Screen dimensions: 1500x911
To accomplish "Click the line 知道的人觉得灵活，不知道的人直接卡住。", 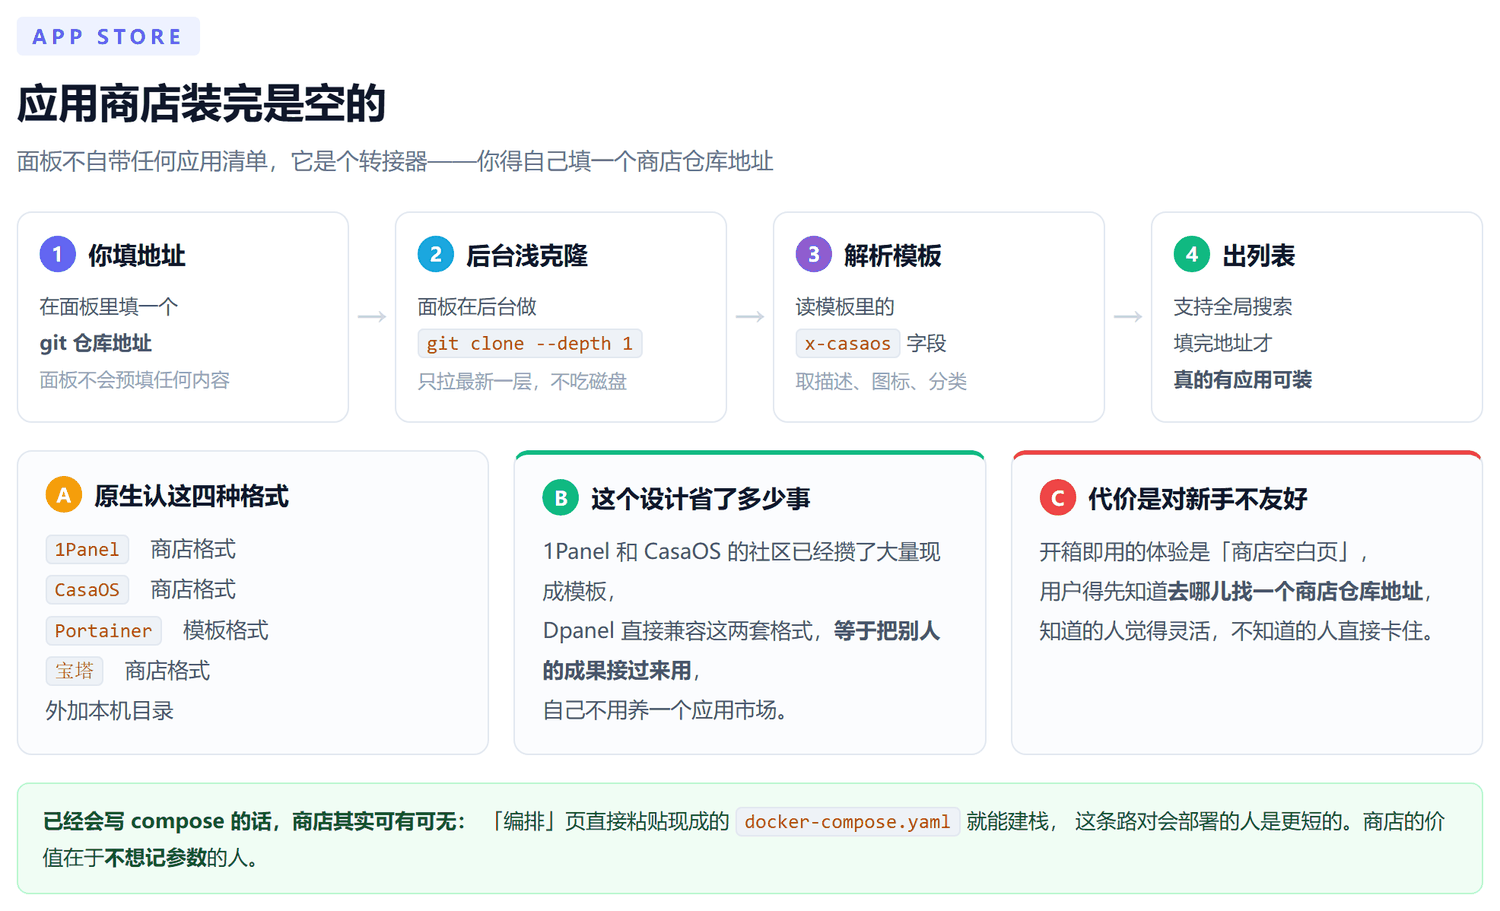I will [1241, 631].
